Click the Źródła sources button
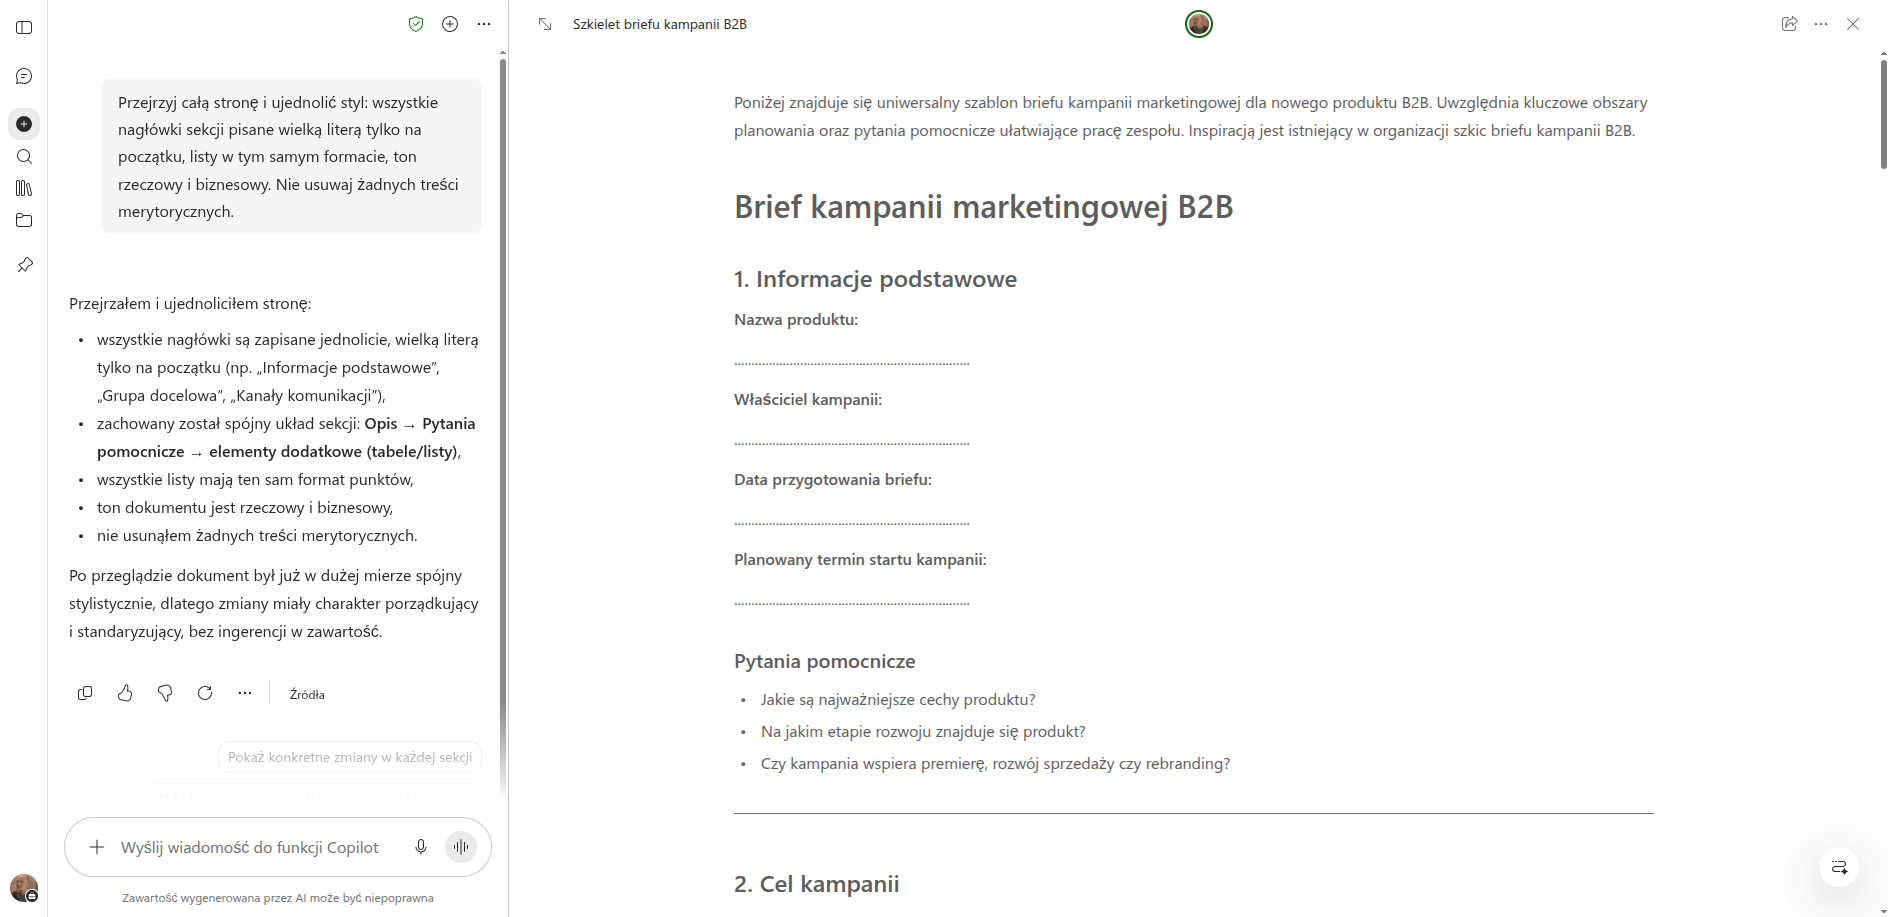1888x917 pixels. (x=307, y=694)
